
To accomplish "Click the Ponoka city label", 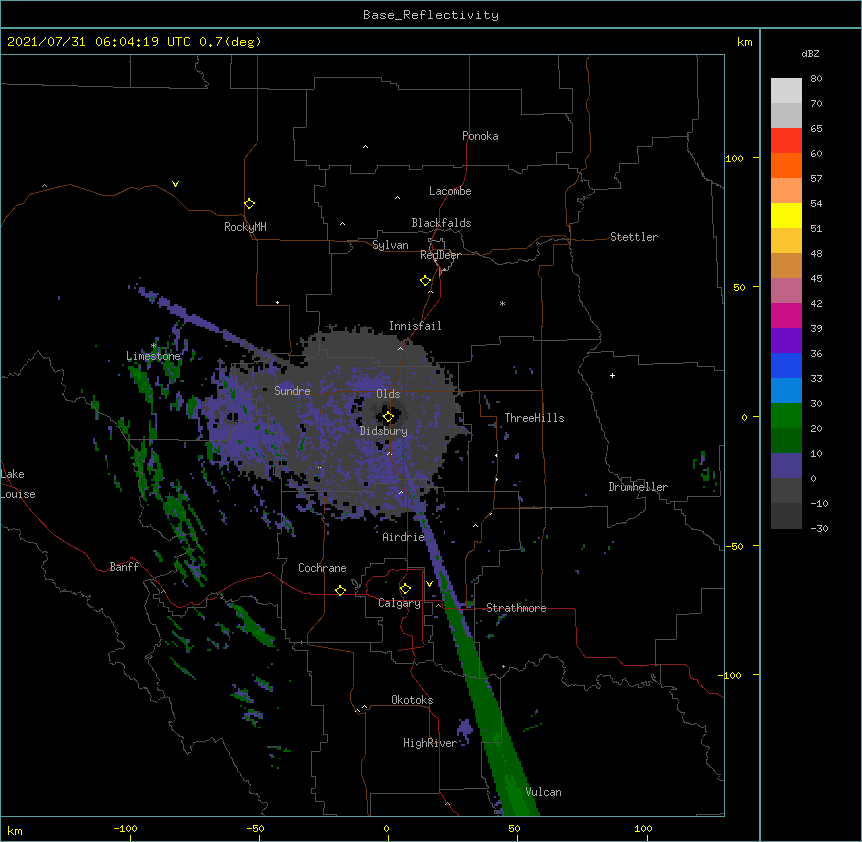I will click(x=480, y=136).
